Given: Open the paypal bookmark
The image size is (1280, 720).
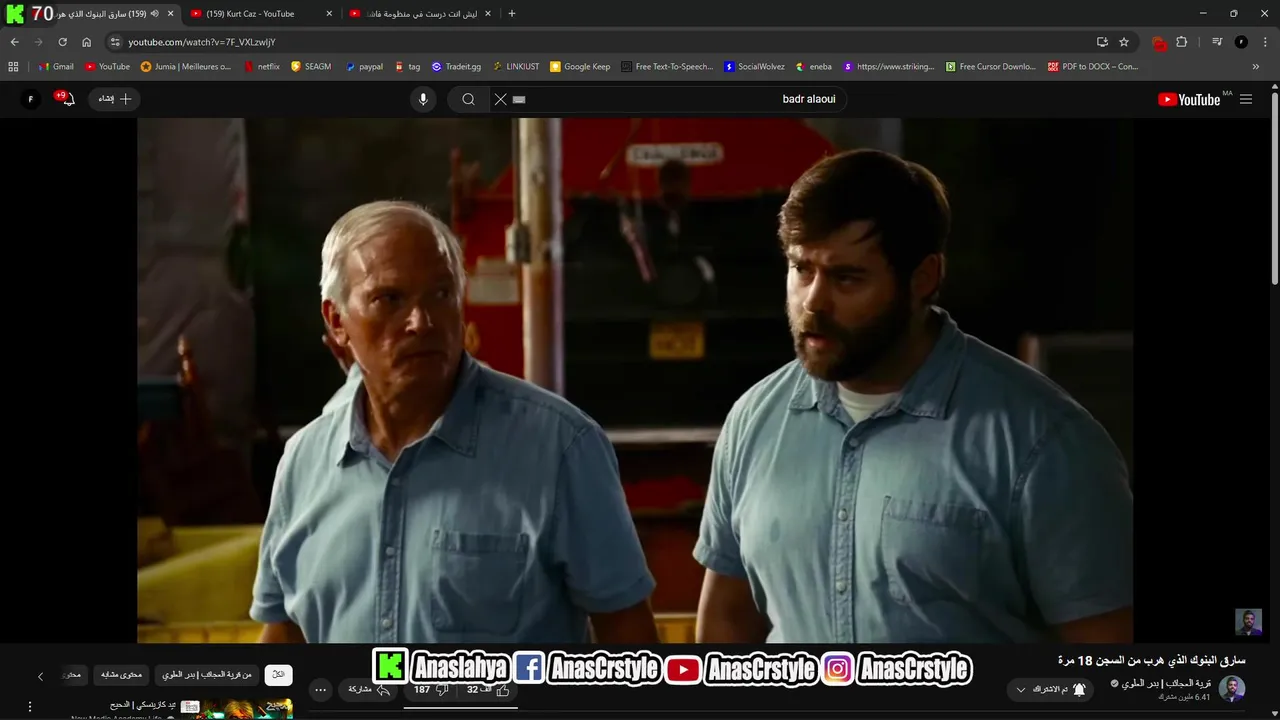Looking at the screenshot, I should tap(364, 67).
